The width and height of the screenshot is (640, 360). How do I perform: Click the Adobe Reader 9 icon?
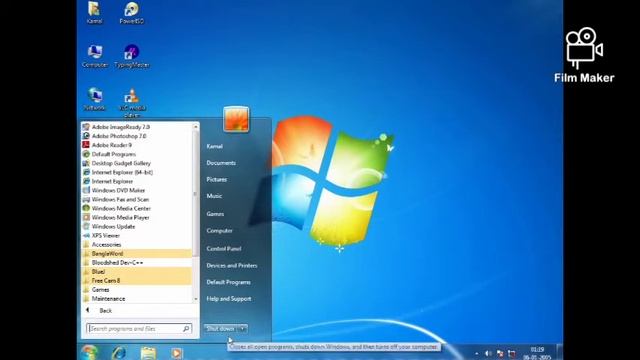tap(86, 145)
